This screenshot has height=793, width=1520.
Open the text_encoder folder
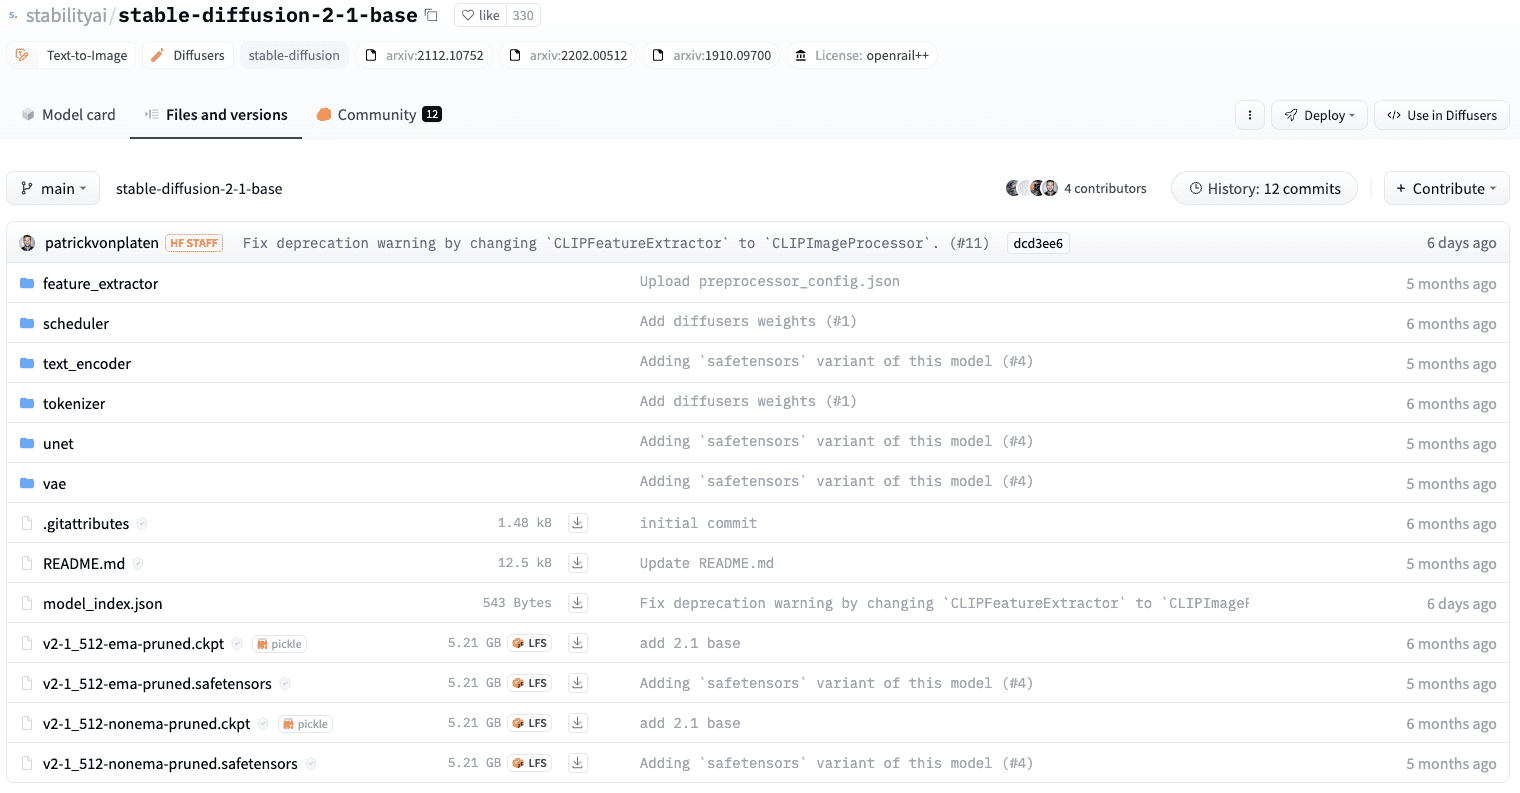(x=87, y=364)
